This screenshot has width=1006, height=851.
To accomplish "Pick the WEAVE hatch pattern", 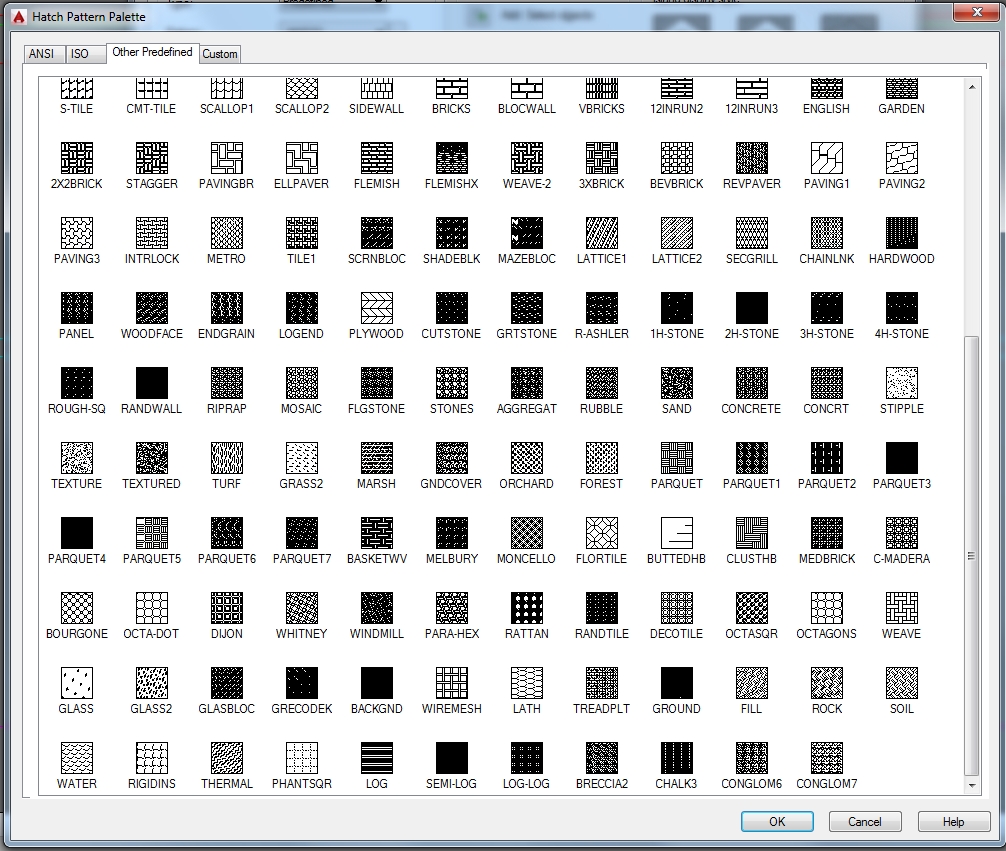I will 901,608.
